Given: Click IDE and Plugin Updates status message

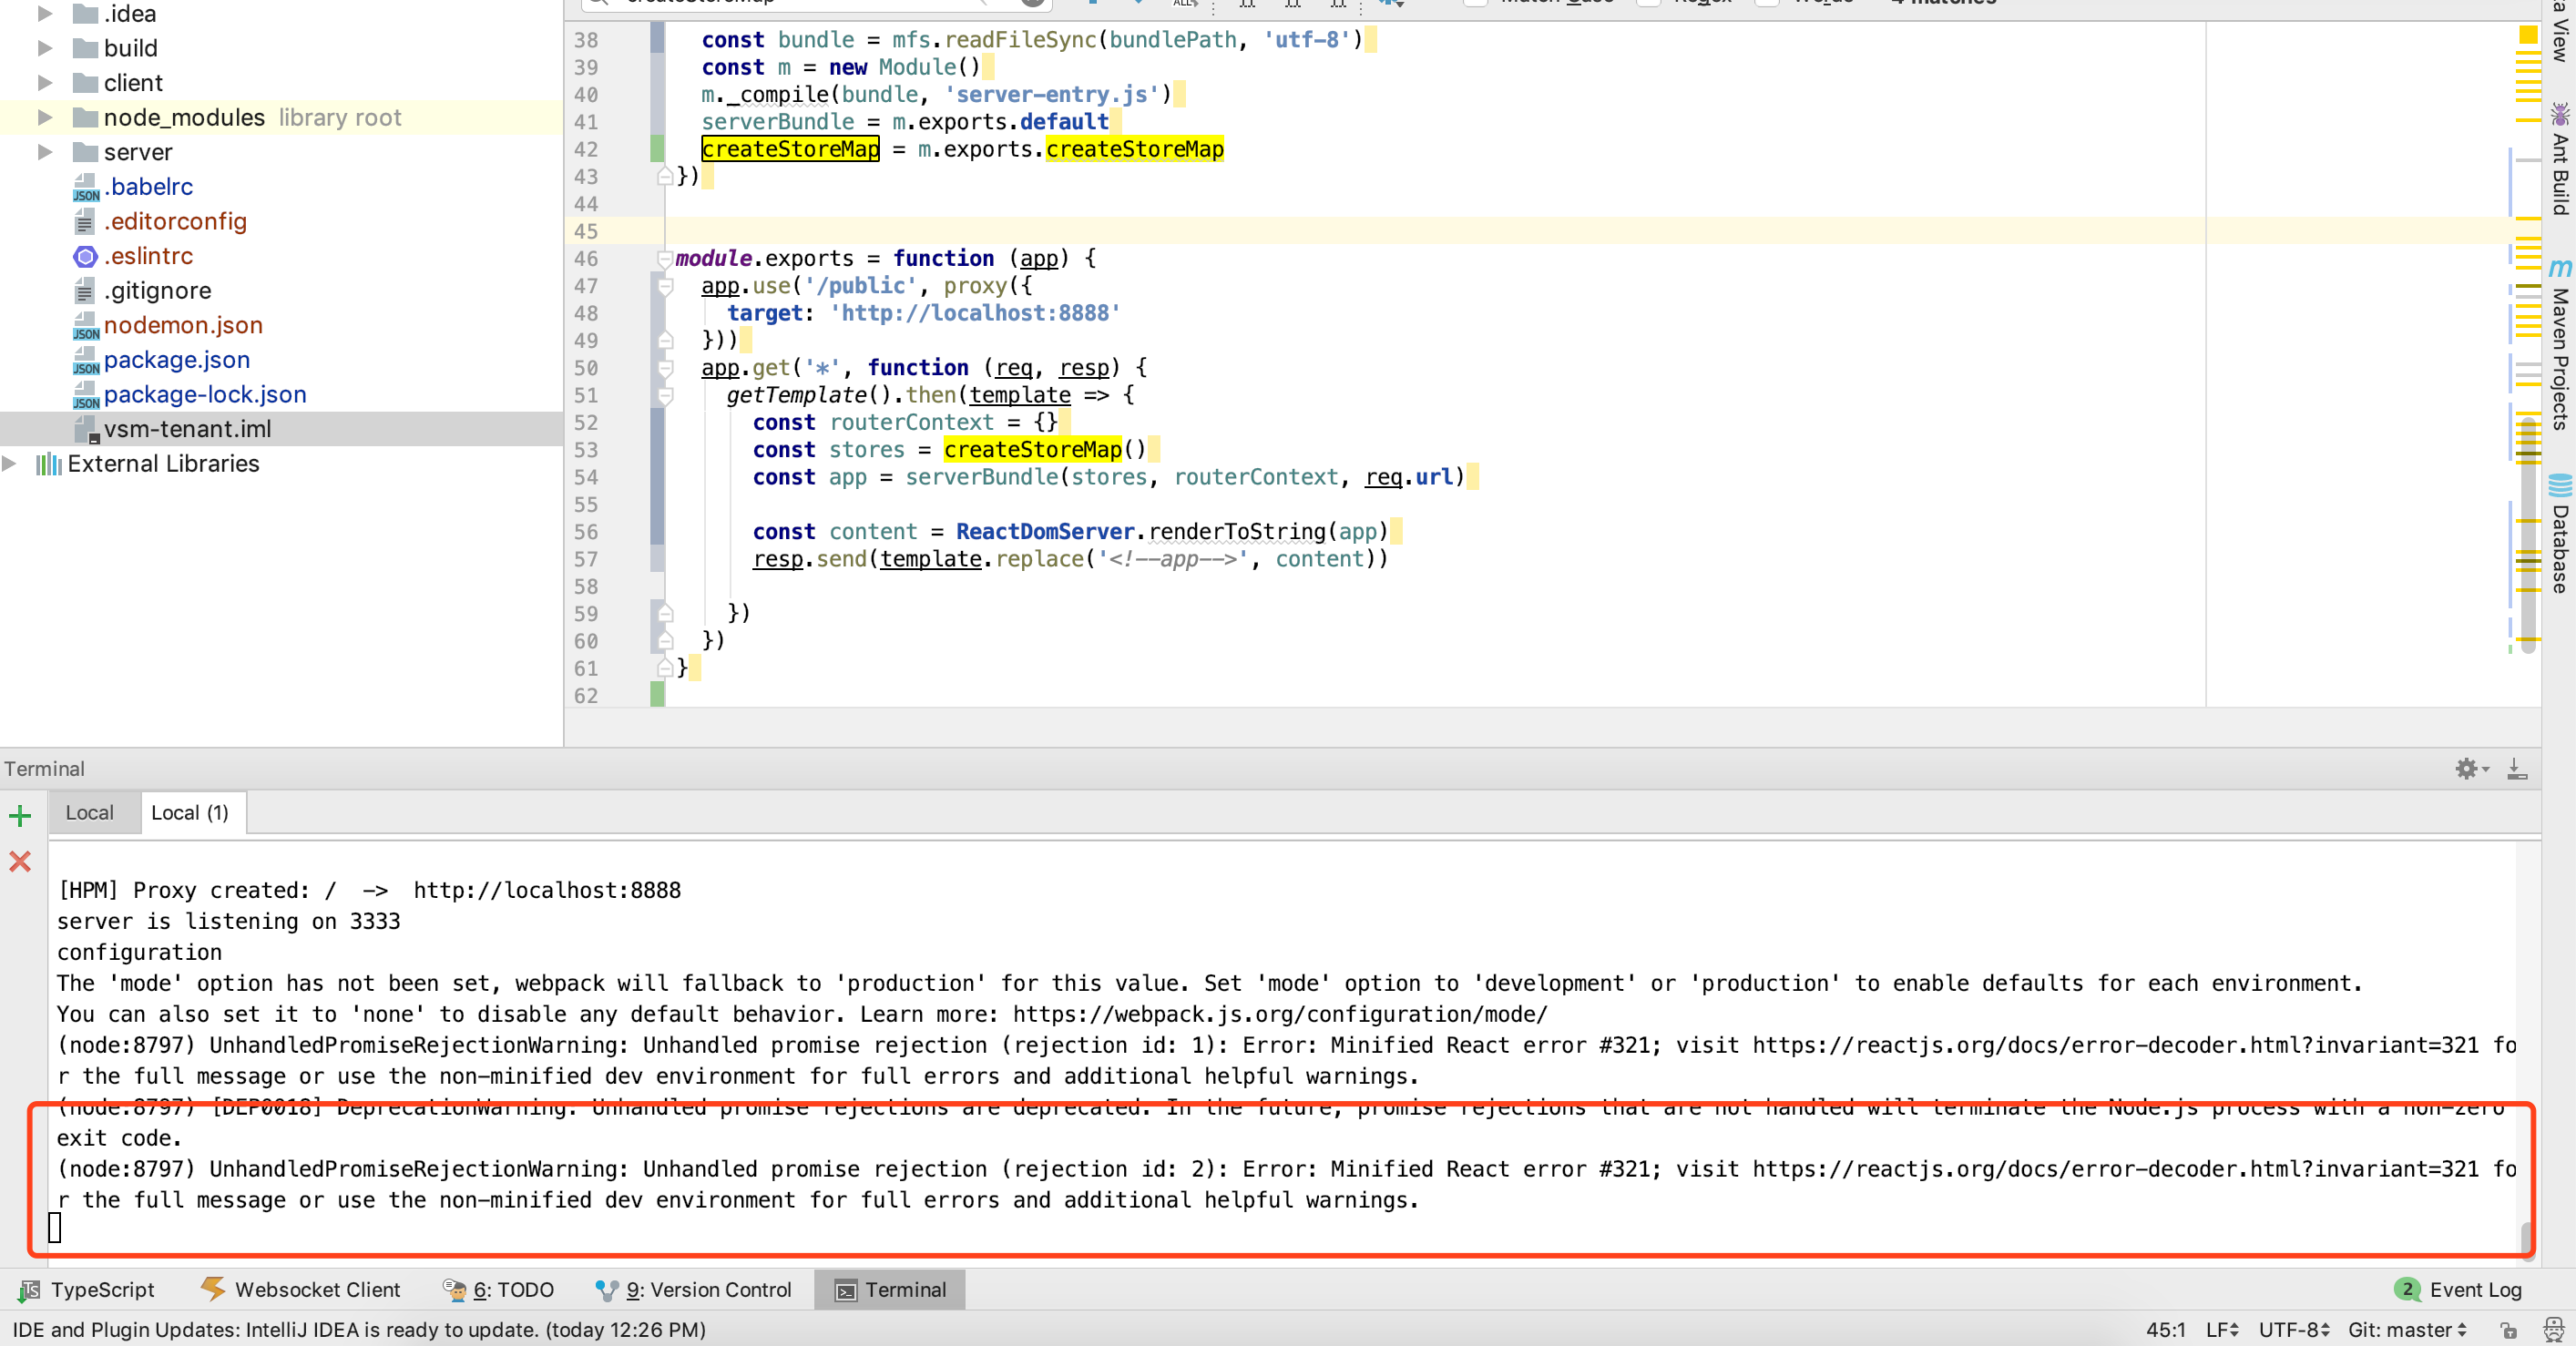Looking at the screenshot, I should (x=359, y=1330).
